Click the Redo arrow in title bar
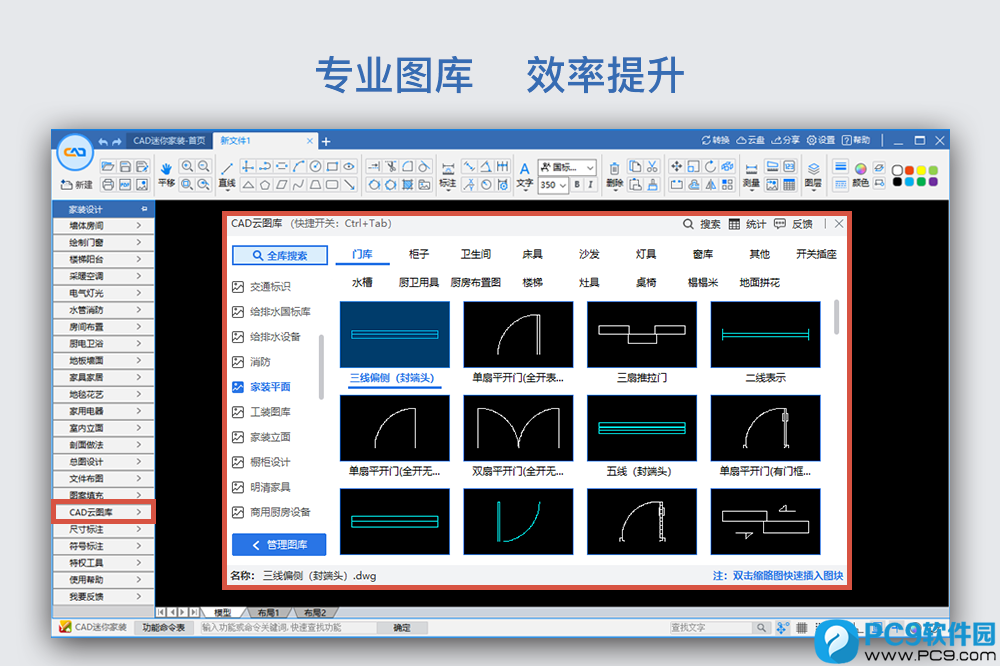Image resolution: width=1000 pixels, height=666 pixels. point(117,142)
